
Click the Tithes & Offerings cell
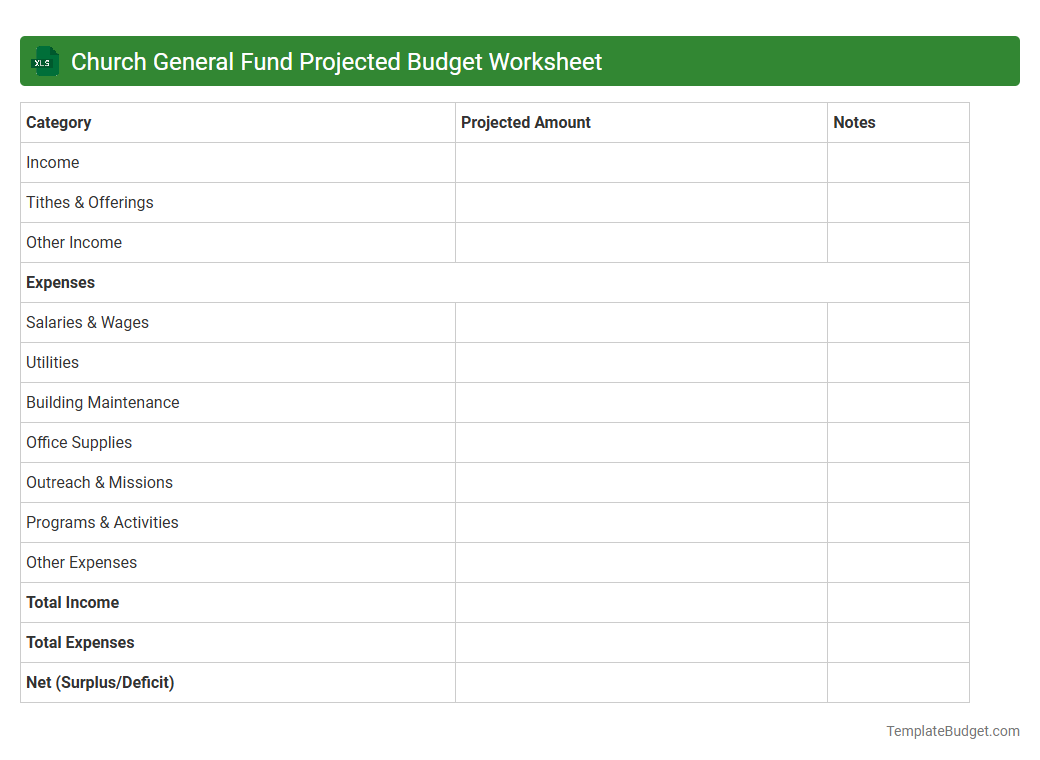click(89, 202)
